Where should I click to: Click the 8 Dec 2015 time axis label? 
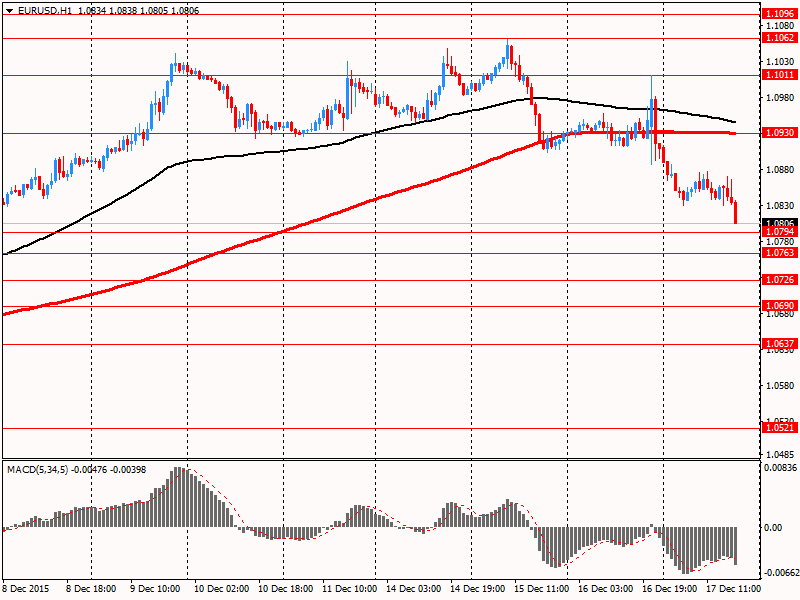[27, 589]
